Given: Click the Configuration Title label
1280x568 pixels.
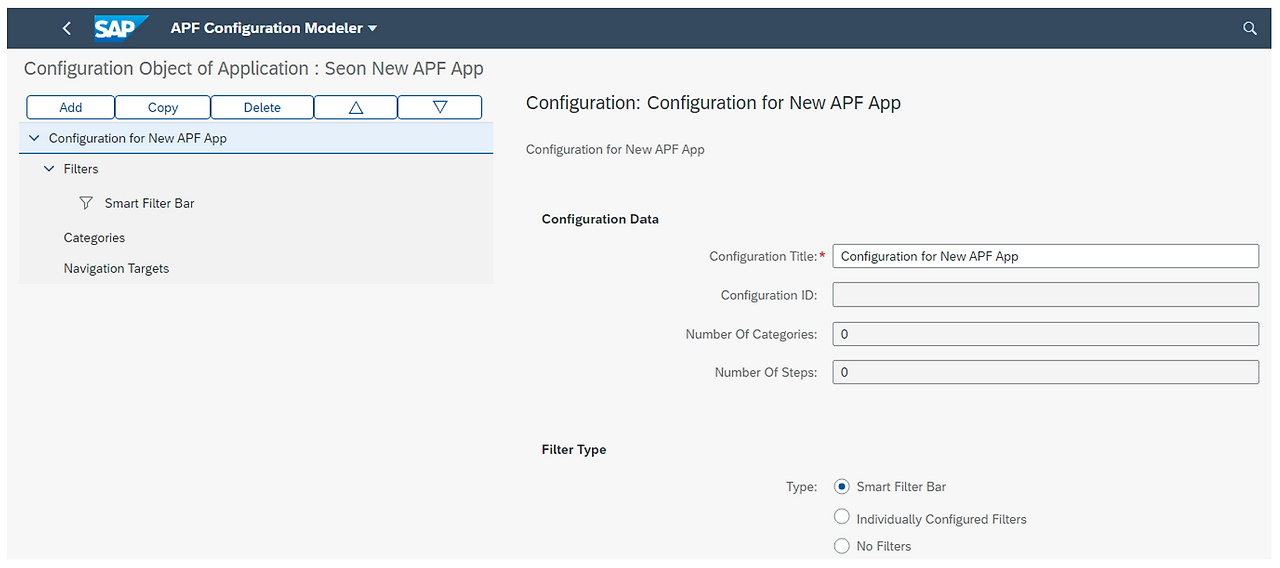Looking at the screenshot, I should click(x=763, y=257).
